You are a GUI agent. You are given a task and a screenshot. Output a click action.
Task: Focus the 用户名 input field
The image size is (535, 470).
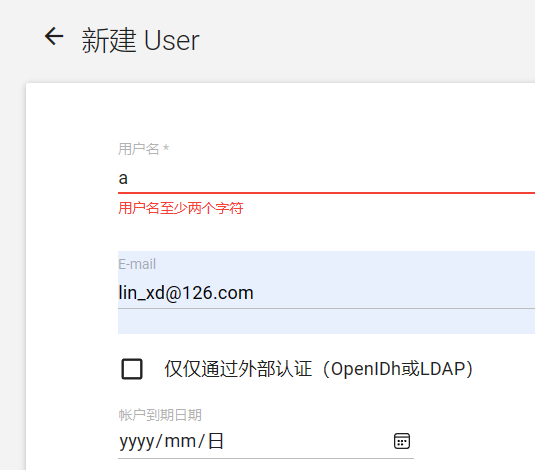326,178
